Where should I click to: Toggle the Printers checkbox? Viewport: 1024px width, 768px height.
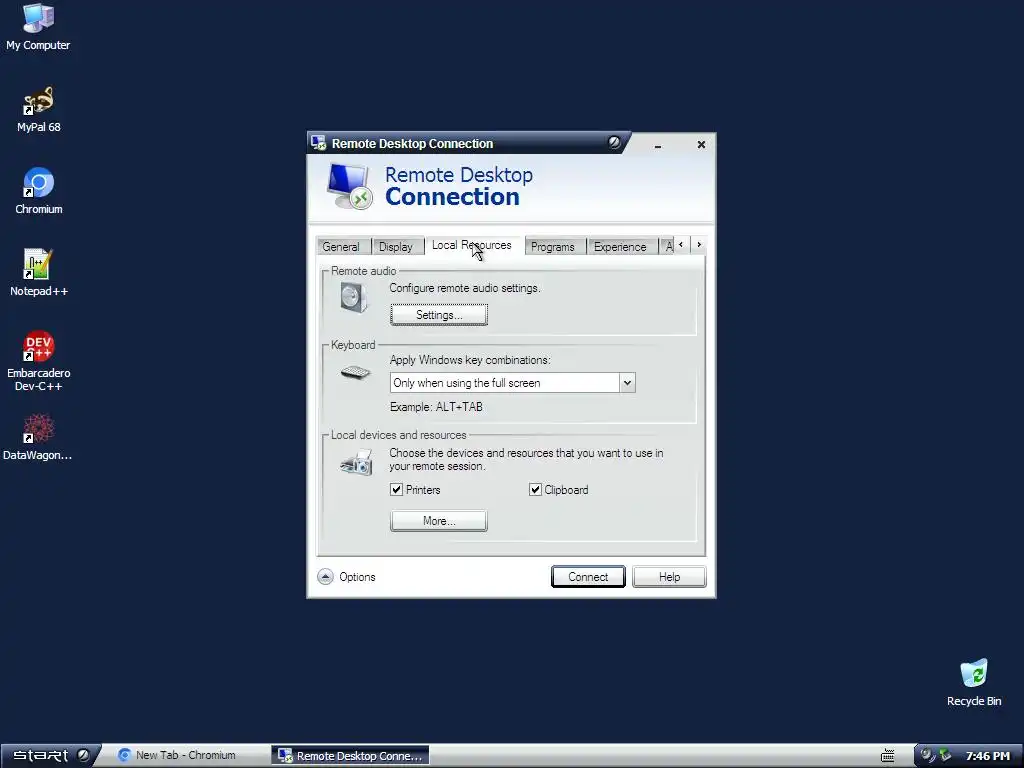[x=396, y=490]
